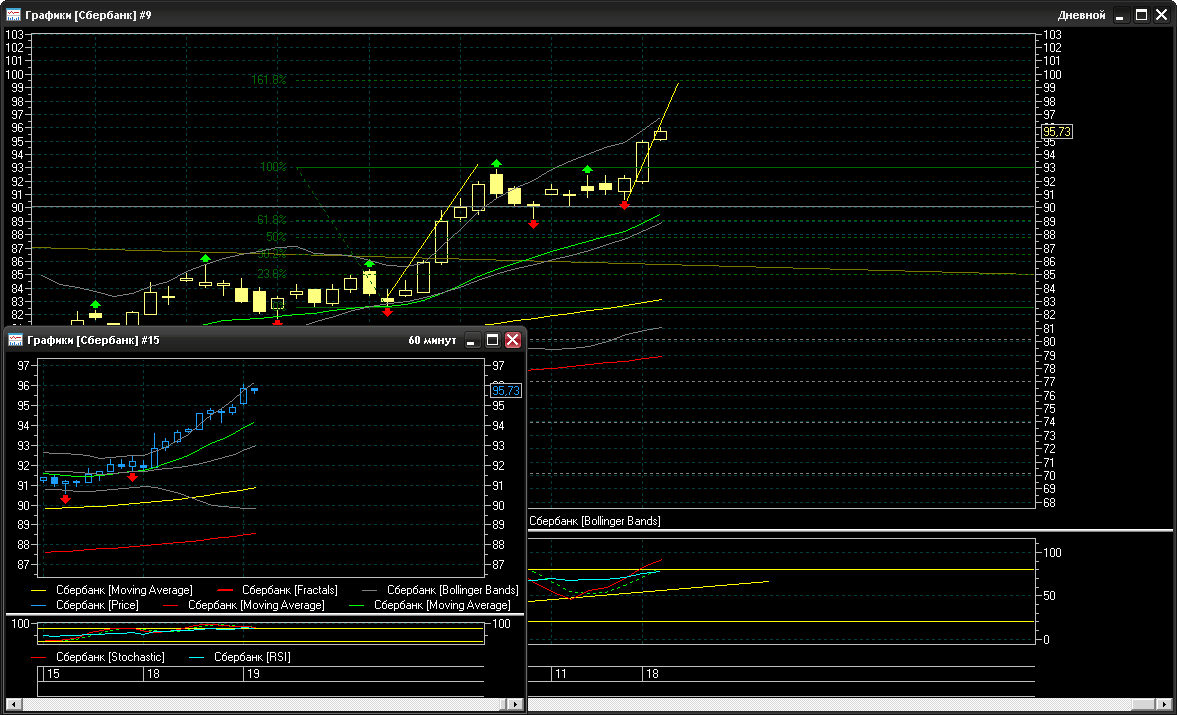Close the Сбербанк #9 daily chart window
Image resolution: width=1177 pixels, height=715 pixels.
1162,15
